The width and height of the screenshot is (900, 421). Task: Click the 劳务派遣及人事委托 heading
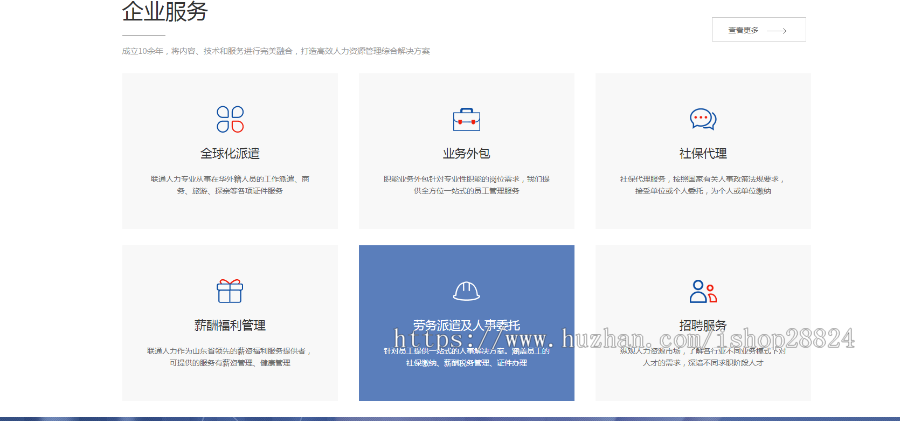pyautogui.click(x=466, y=326)
